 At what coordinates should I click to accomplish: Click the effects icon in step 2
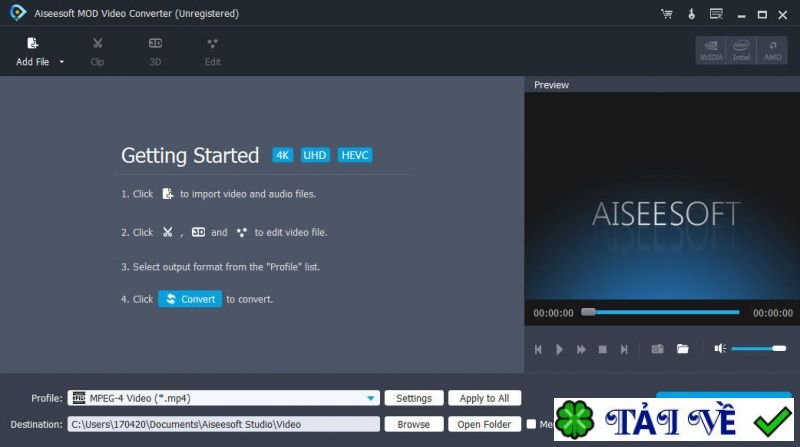click(241, 232)
